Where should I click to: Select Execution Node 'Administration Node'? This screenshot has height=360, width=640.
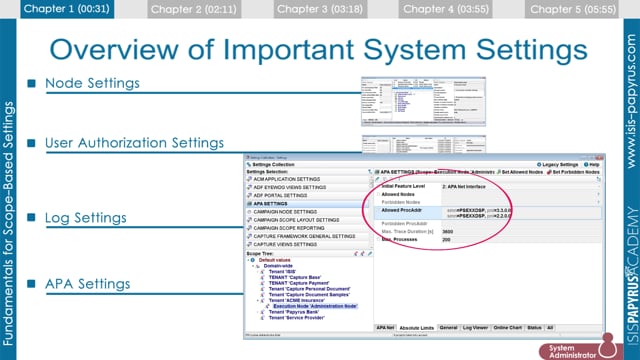(315, 306)
